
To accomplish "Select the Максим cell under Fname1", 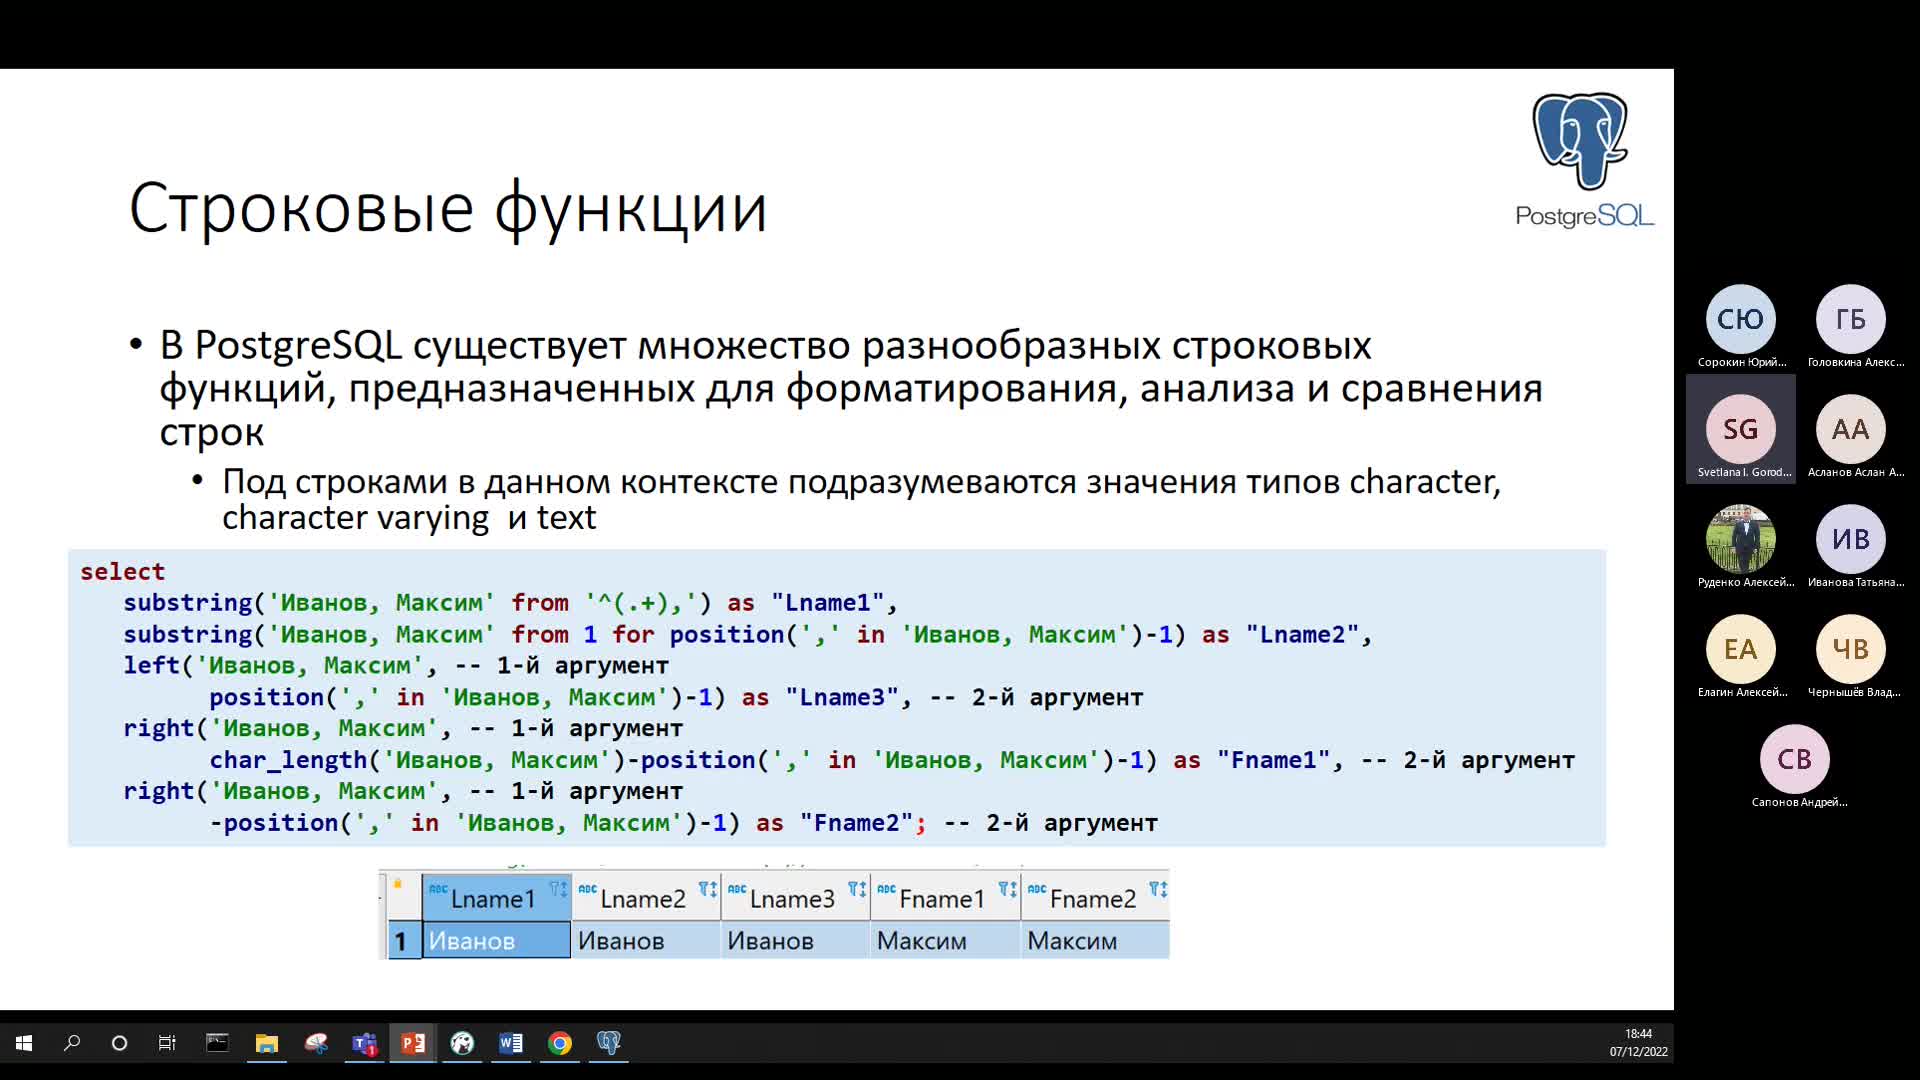I will 945,941.
